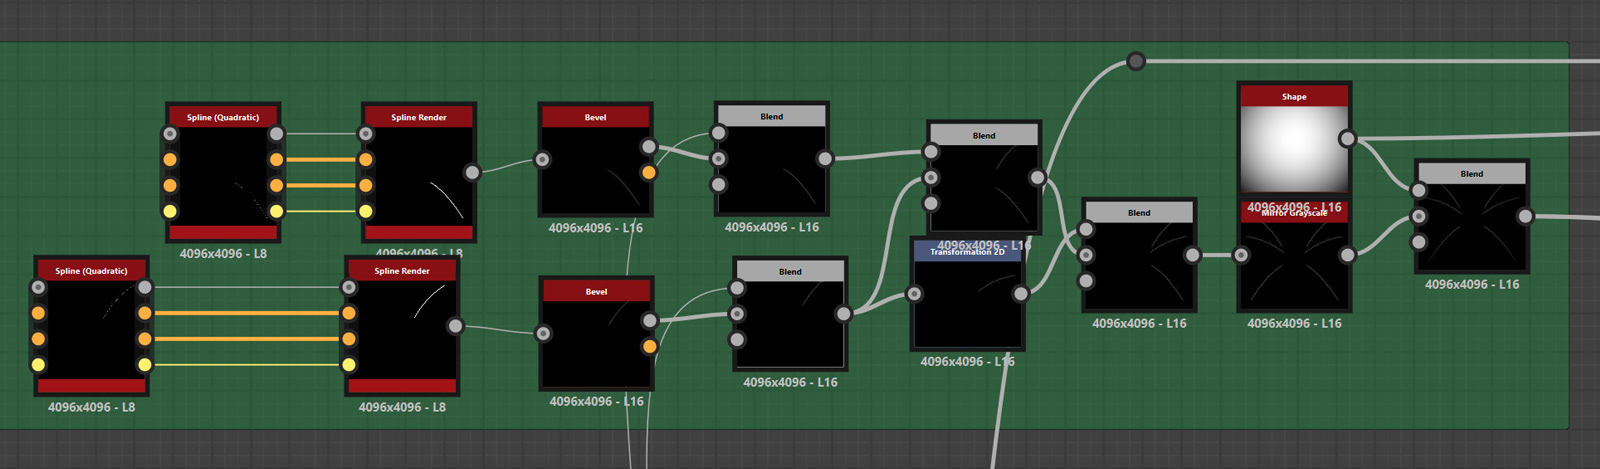The image size is (1600, 469).
Task: Click size label below Blend feeding Mirror Grayscale
Action: click(1139, 323)
